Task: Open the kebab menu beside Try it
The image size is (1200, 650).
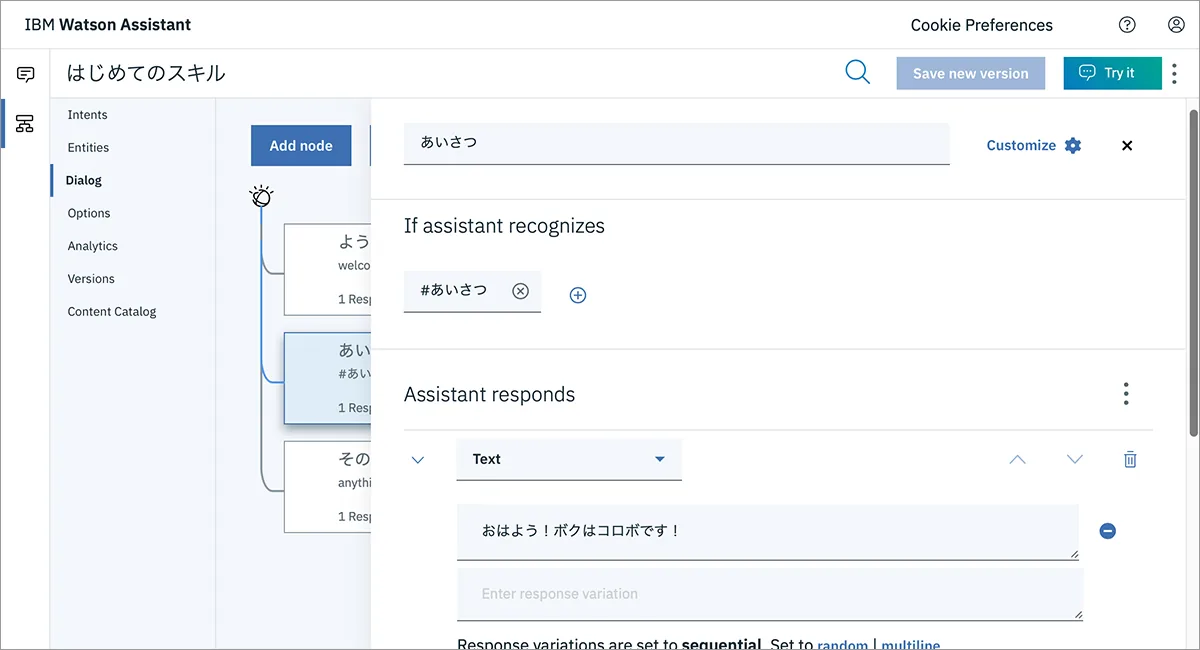Action: click(x=1174, y=73)
